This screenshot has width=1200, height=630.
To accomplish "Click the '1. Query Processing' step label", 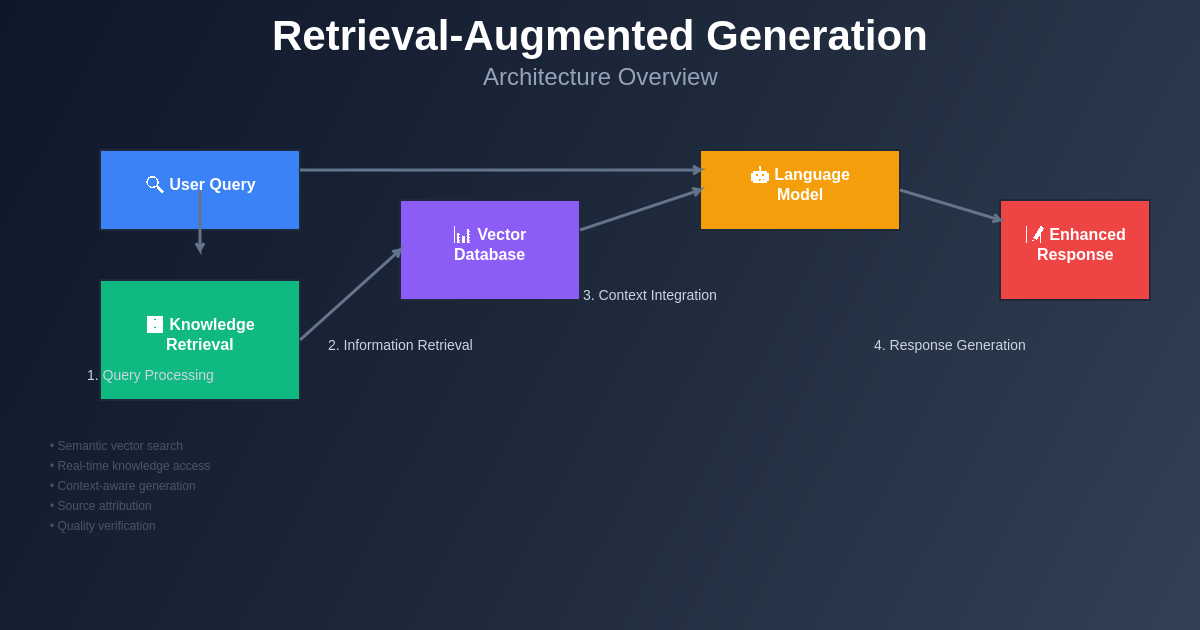I will [150, 375].
